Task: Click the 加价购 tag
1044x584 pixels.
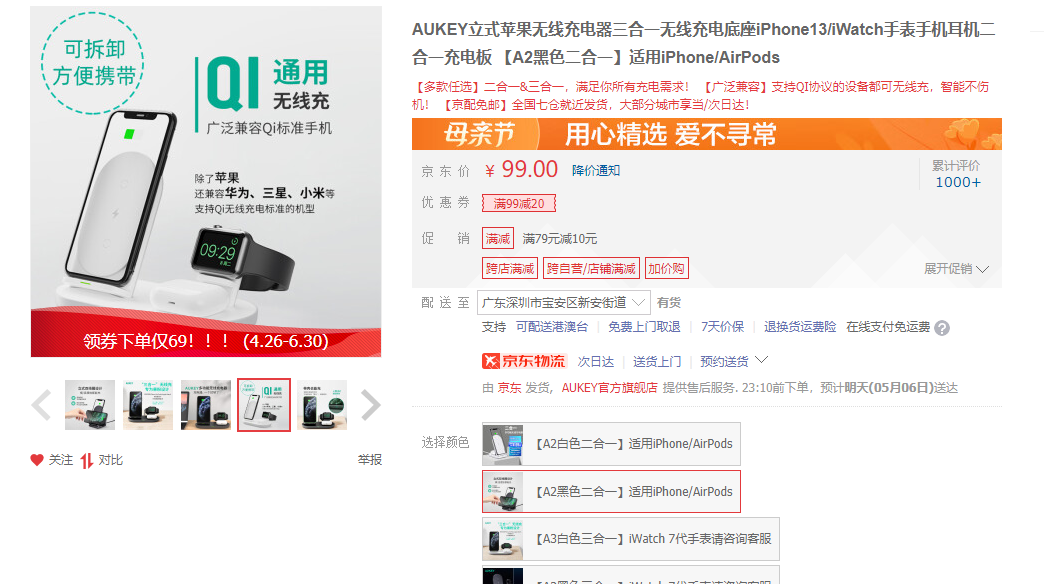Action: [x=666, y=268]
